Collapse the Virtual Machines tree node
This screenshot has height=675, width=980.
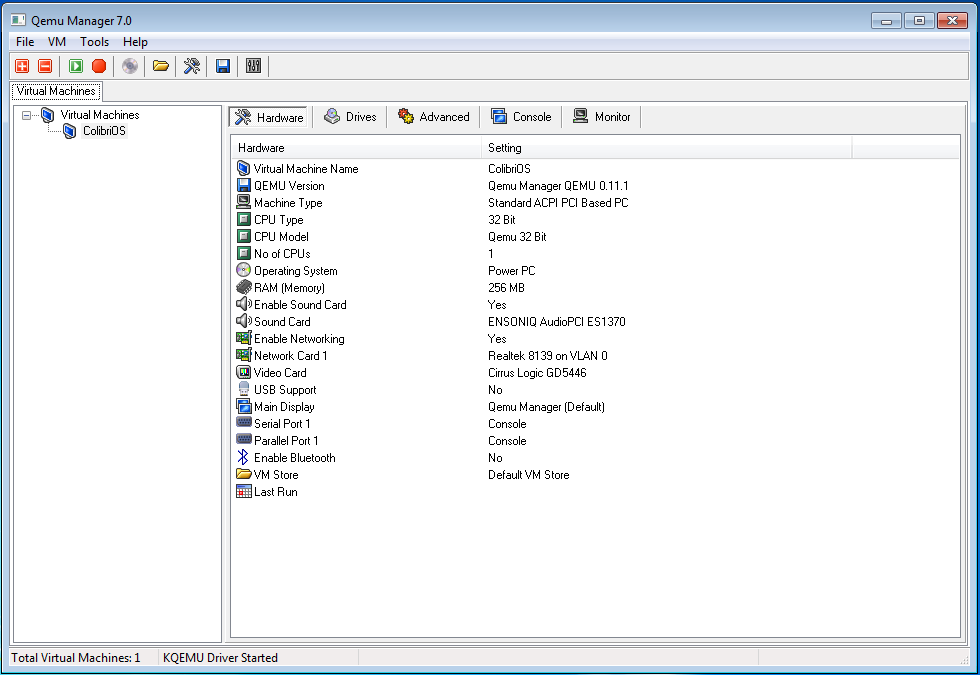coord(26,115)
